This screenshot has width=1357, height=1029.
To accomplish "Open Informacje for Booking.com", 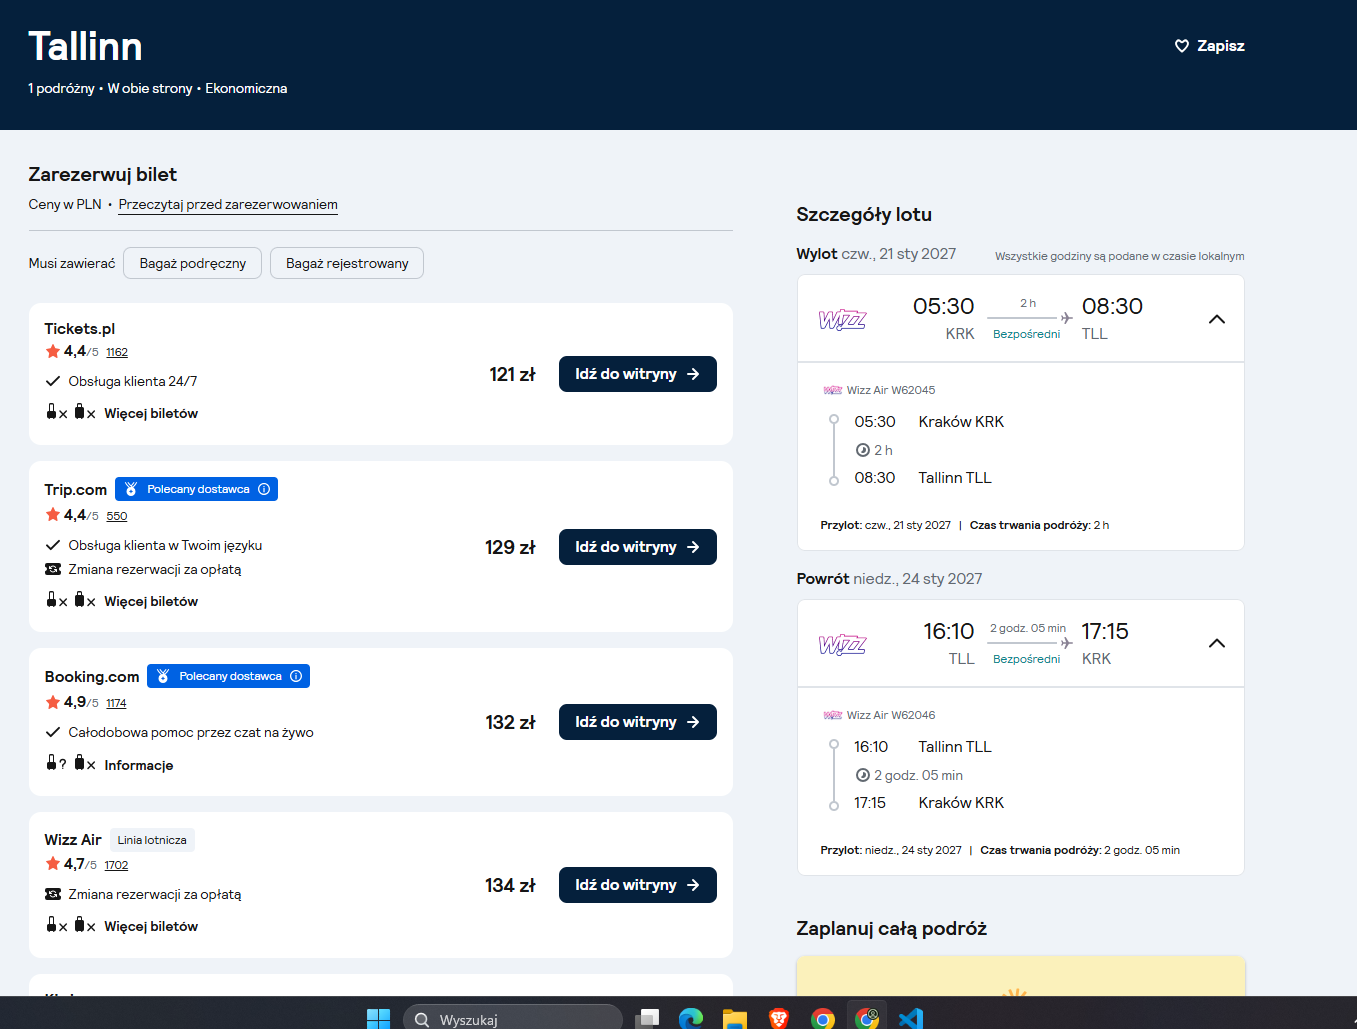I will click(139, 765).
